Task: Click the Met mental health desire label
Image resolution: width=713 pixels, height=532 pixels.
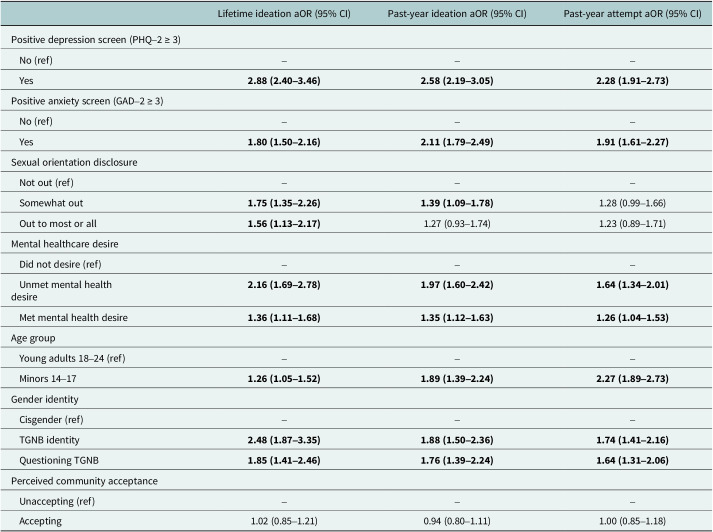Action: [73, 318]
